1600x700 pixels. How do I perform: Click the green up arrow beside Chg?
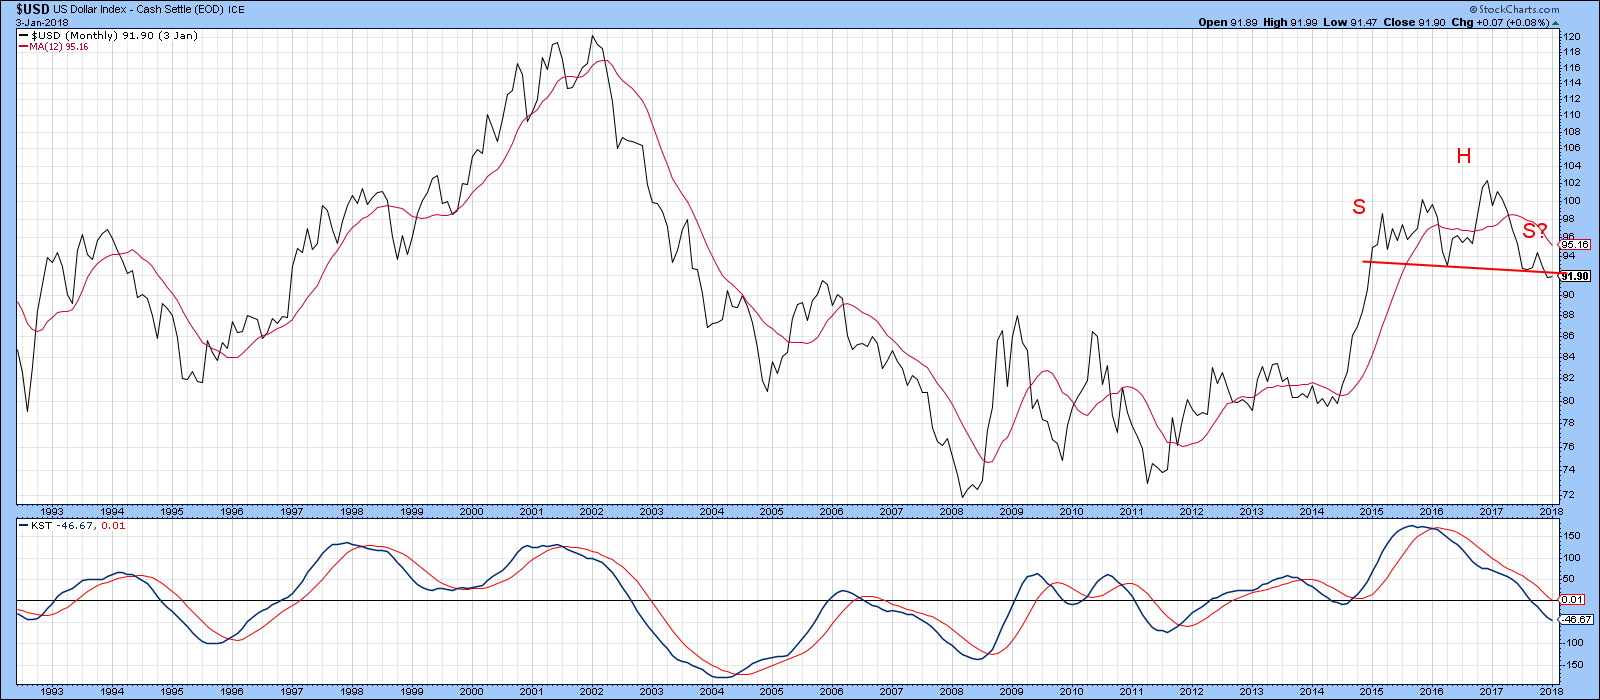coord(1556,22)
